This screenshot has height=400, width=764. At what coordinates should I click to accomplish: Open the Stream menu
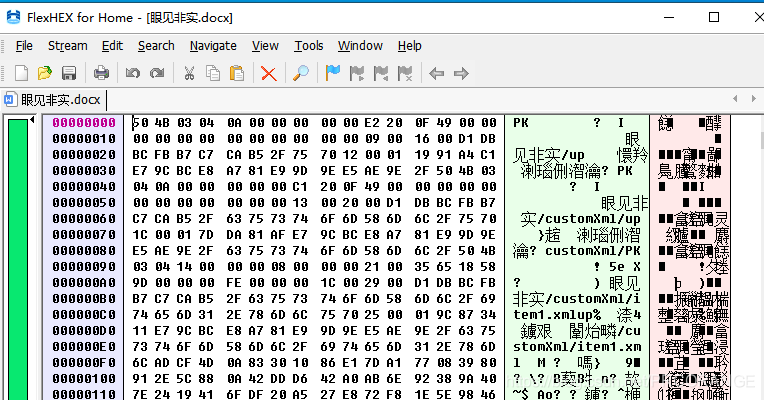[x=68, y=46]
